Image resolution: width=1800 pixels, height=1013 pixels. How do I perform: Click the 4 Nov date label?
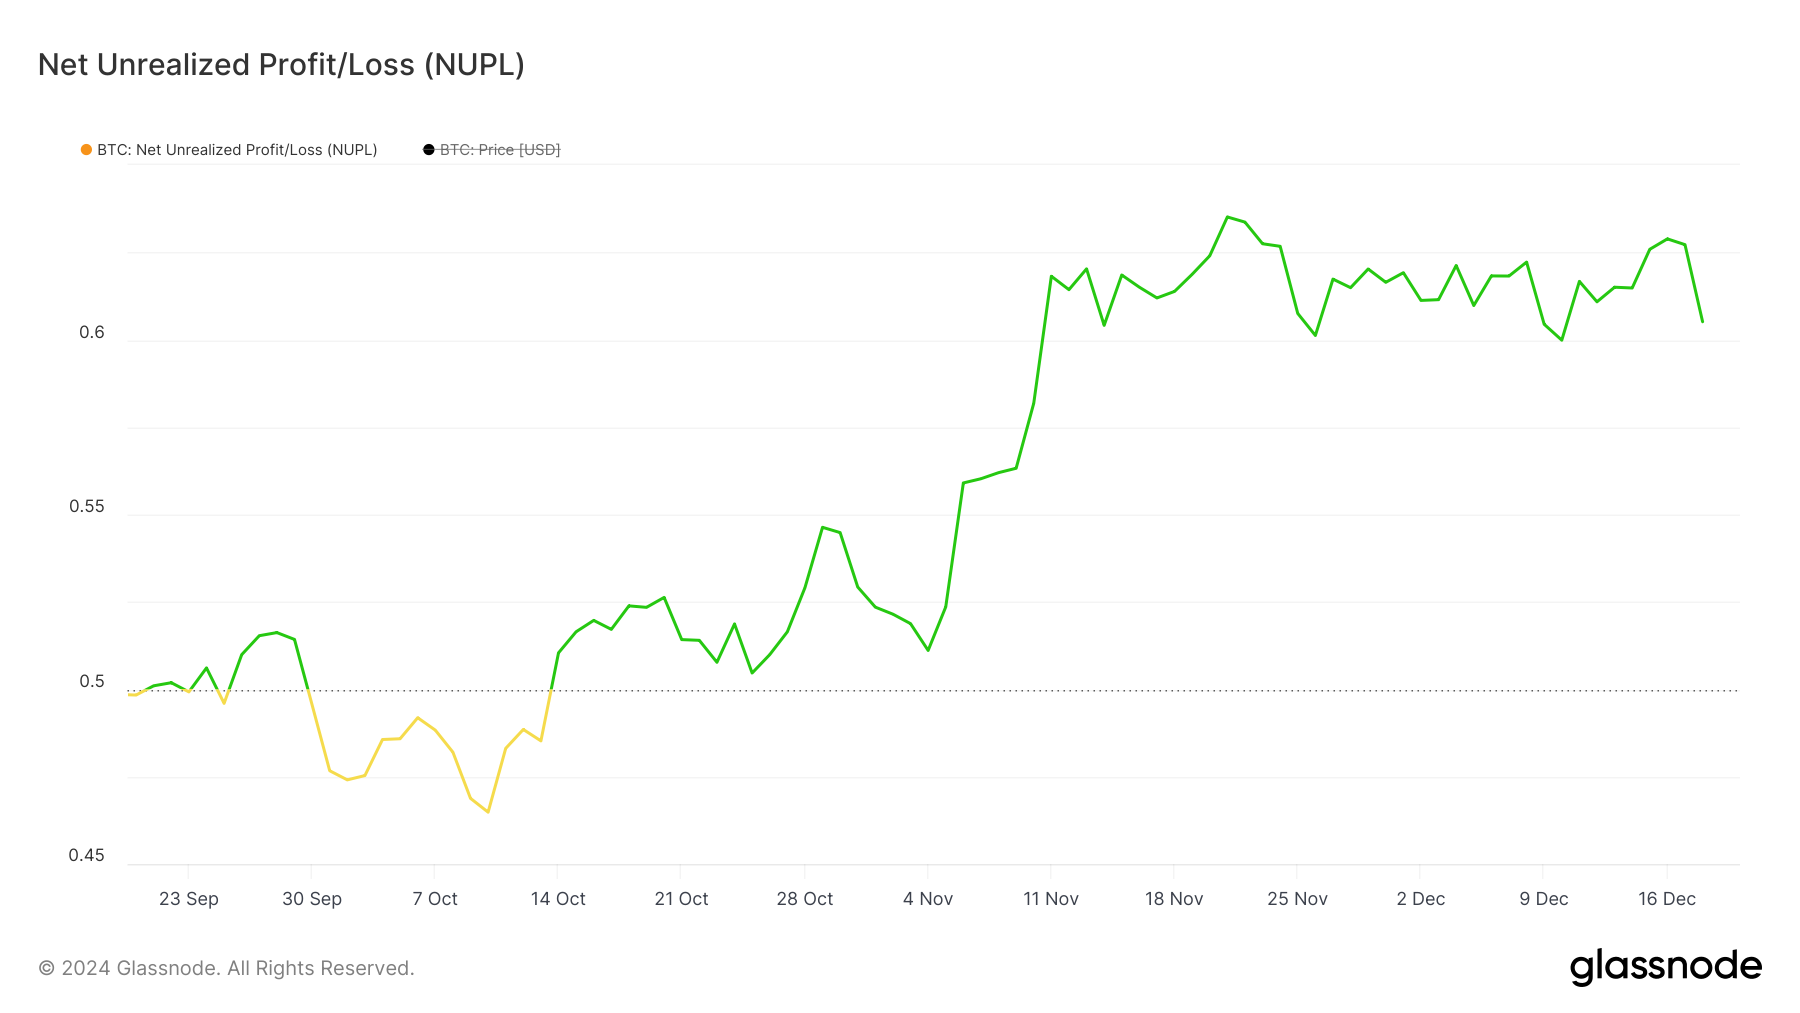[928, 898]
